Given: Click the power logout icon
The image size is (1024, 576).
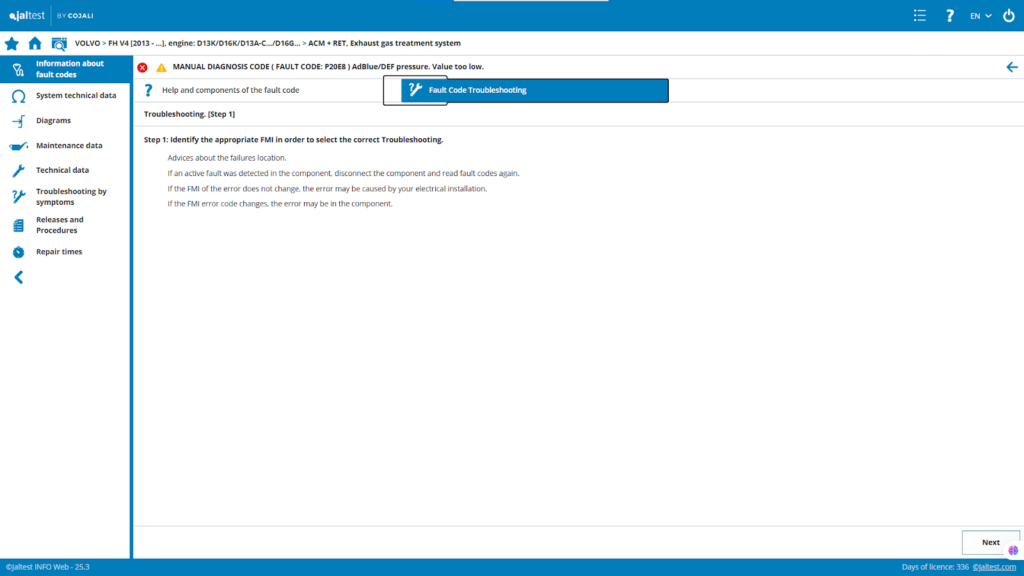Looking at the screenshot, I should 1008,16.
